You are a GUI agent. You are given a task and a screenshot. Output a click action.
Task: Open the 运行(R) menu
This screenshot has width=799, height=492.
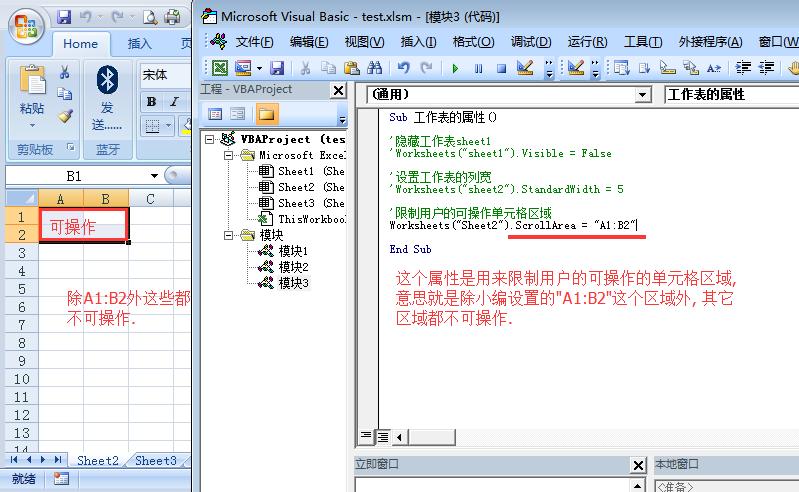pos(587,42)
